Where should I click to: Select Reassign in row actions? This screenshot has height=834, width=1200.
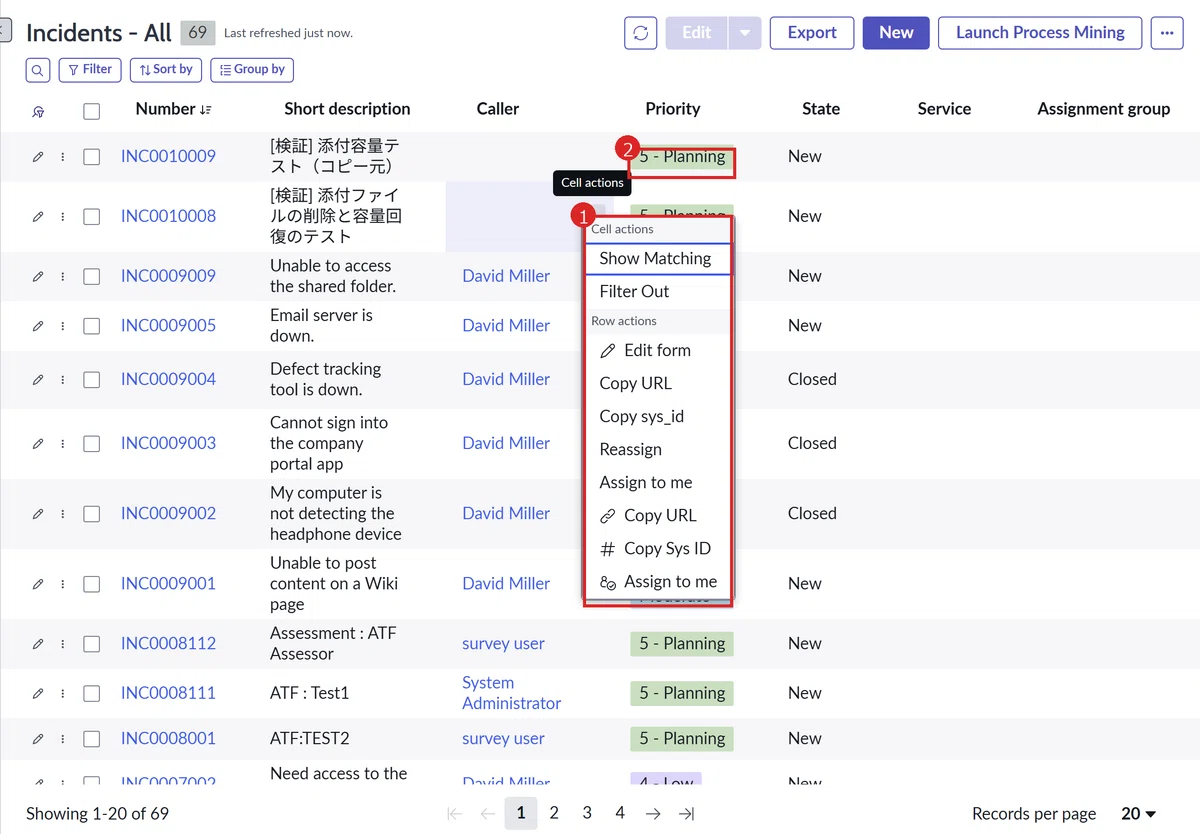click(x=659, y=450)
